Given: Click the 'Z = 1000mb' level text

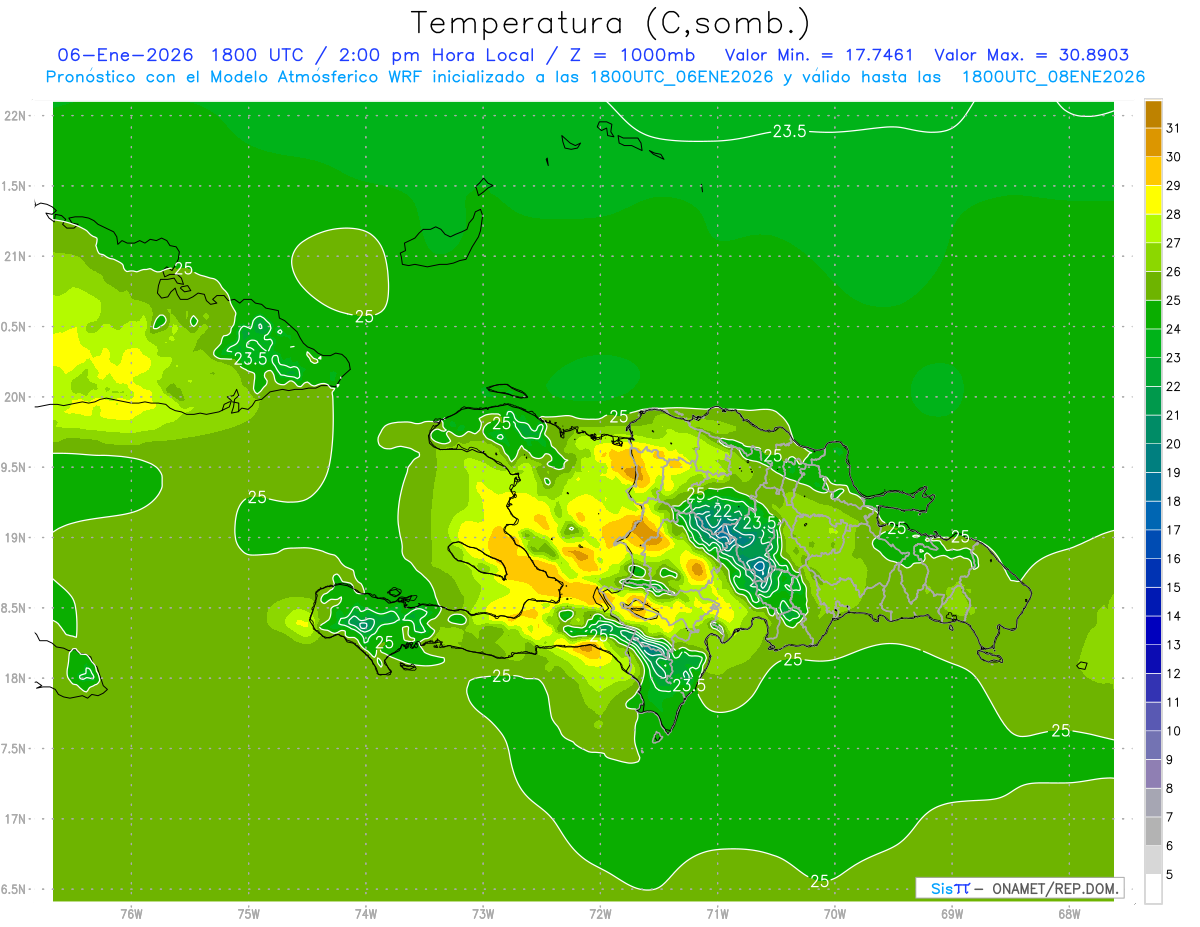Looking at the screenshot, I should coord(635,55).
